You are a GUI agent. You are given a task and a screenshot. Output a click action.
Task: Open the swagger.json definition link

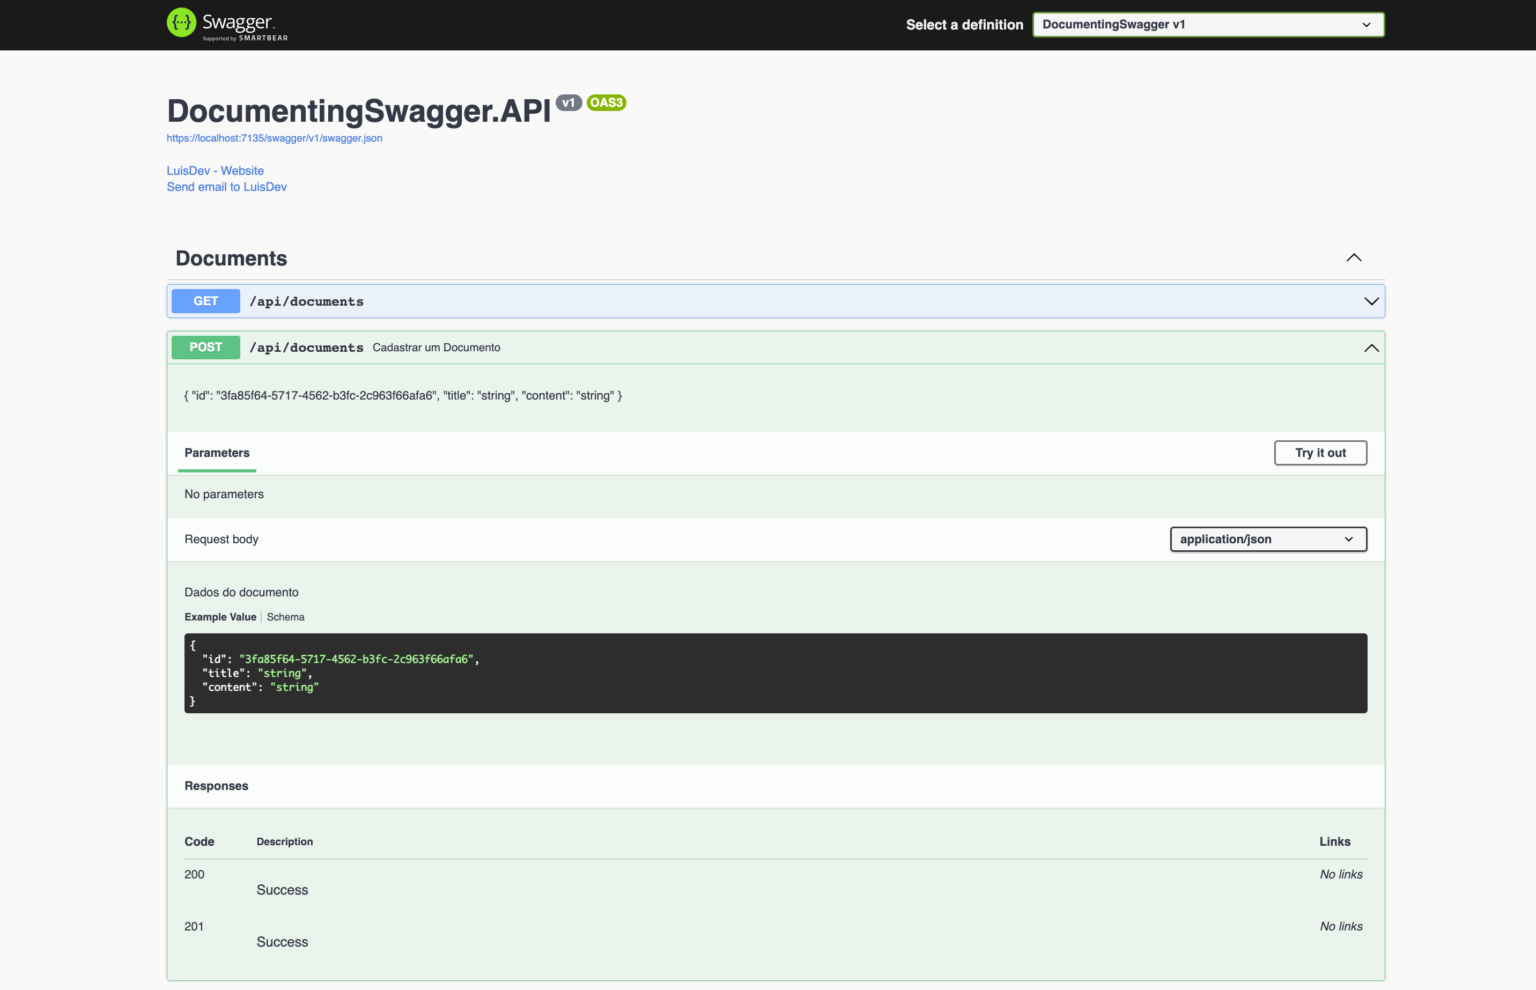274,137
